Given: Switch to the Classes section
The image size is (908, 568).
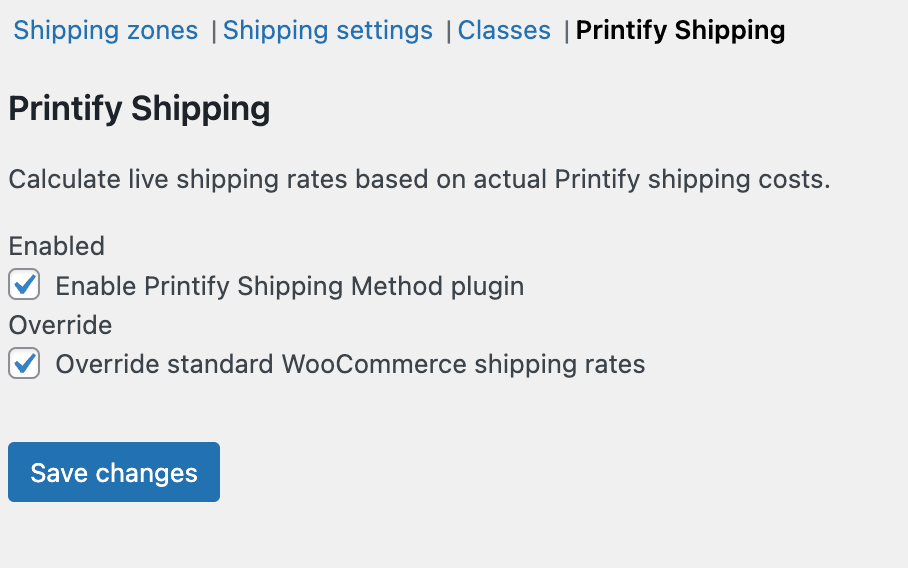Looking at the screenshot, I should click(x=504, y=31).
